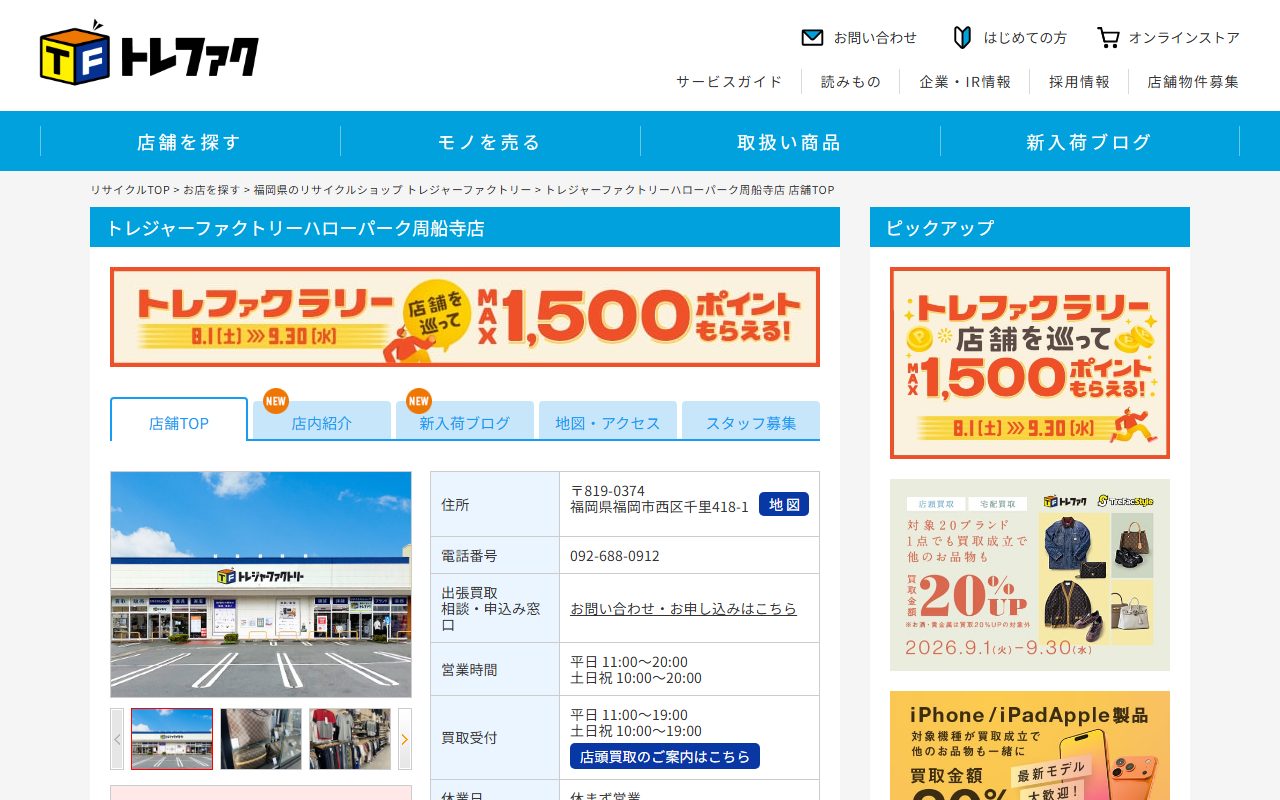The width and height of the screenshot is (1280, 800).
Task: Click previous arrow of thumbnail carousel
Action: (x=117, y=739)
